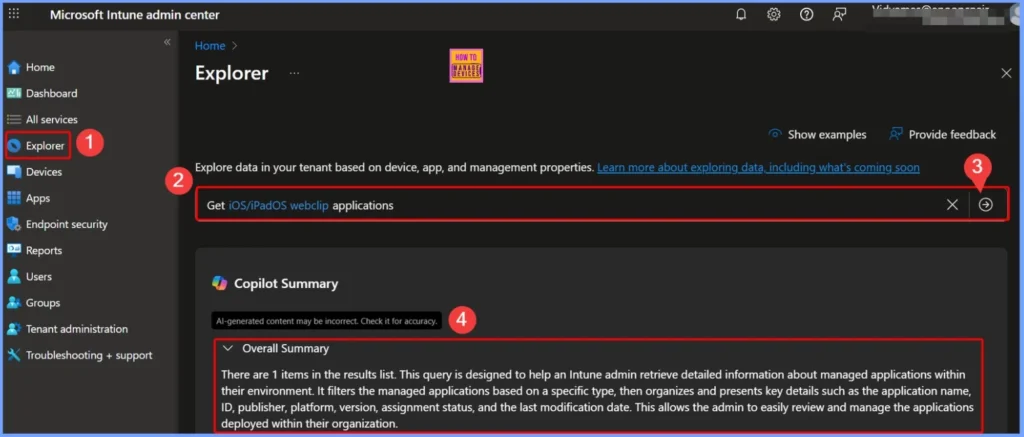Go to Apps in the sidebar
The width and height of the screenshot is (1024, 437).
[38, 198]
